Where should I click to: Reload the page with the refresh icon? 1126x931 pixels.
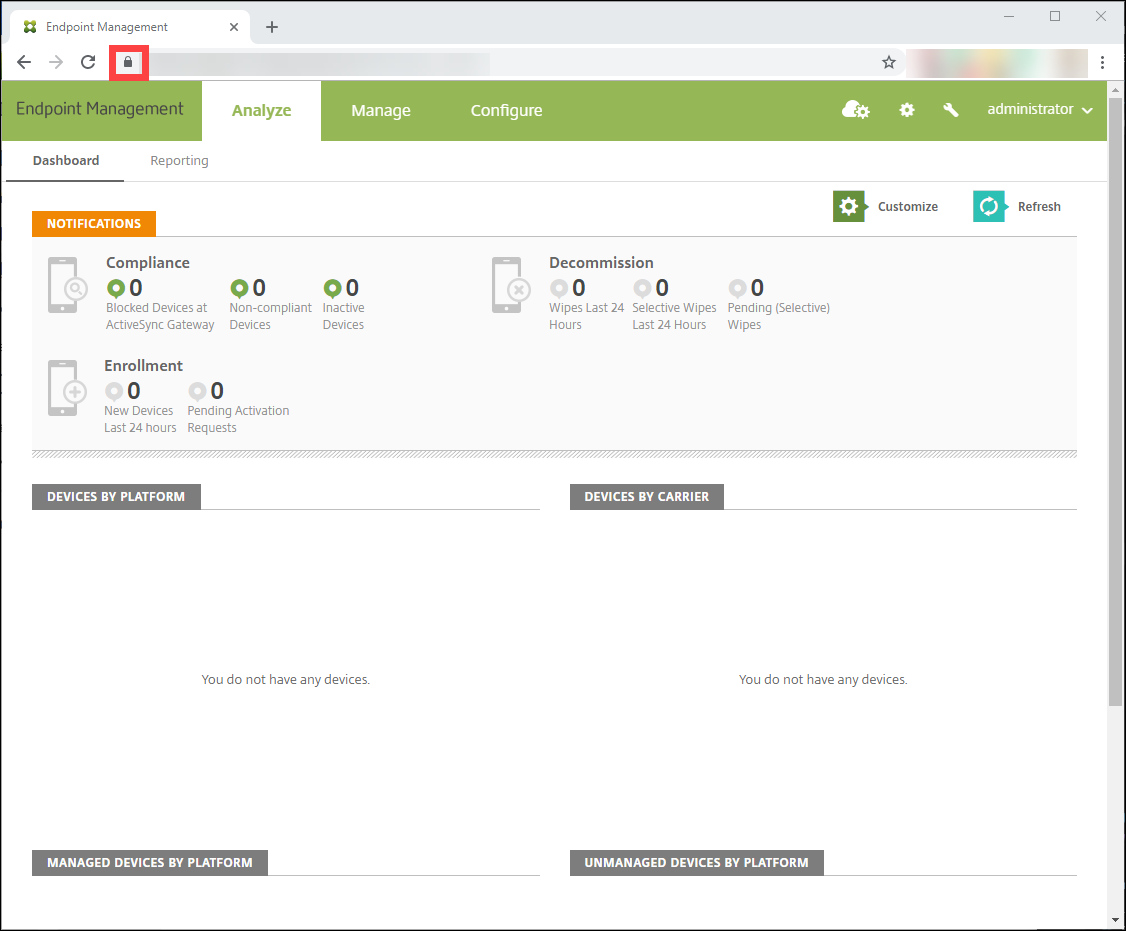pyautogui.click(x=88, y=62)
